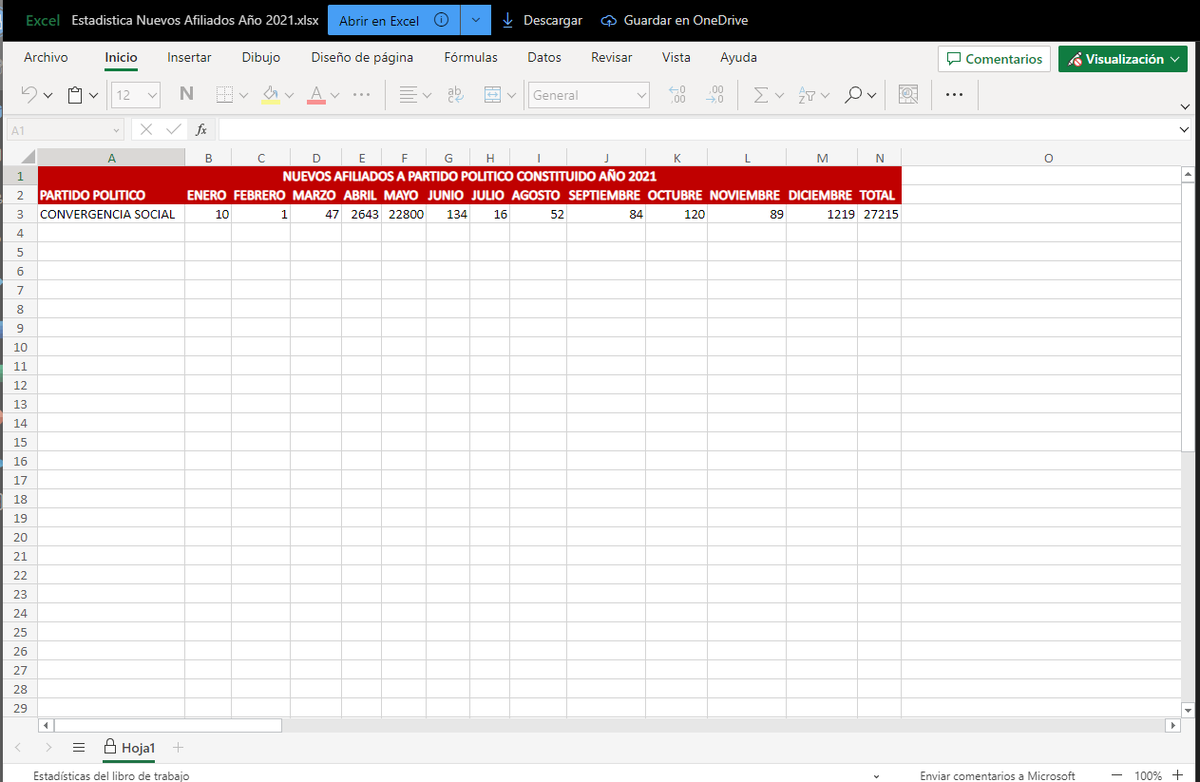The height and width of the screenshot is (782, 1200).
Task: Switch to the Dibujo tab
Action: coord(261,58)
